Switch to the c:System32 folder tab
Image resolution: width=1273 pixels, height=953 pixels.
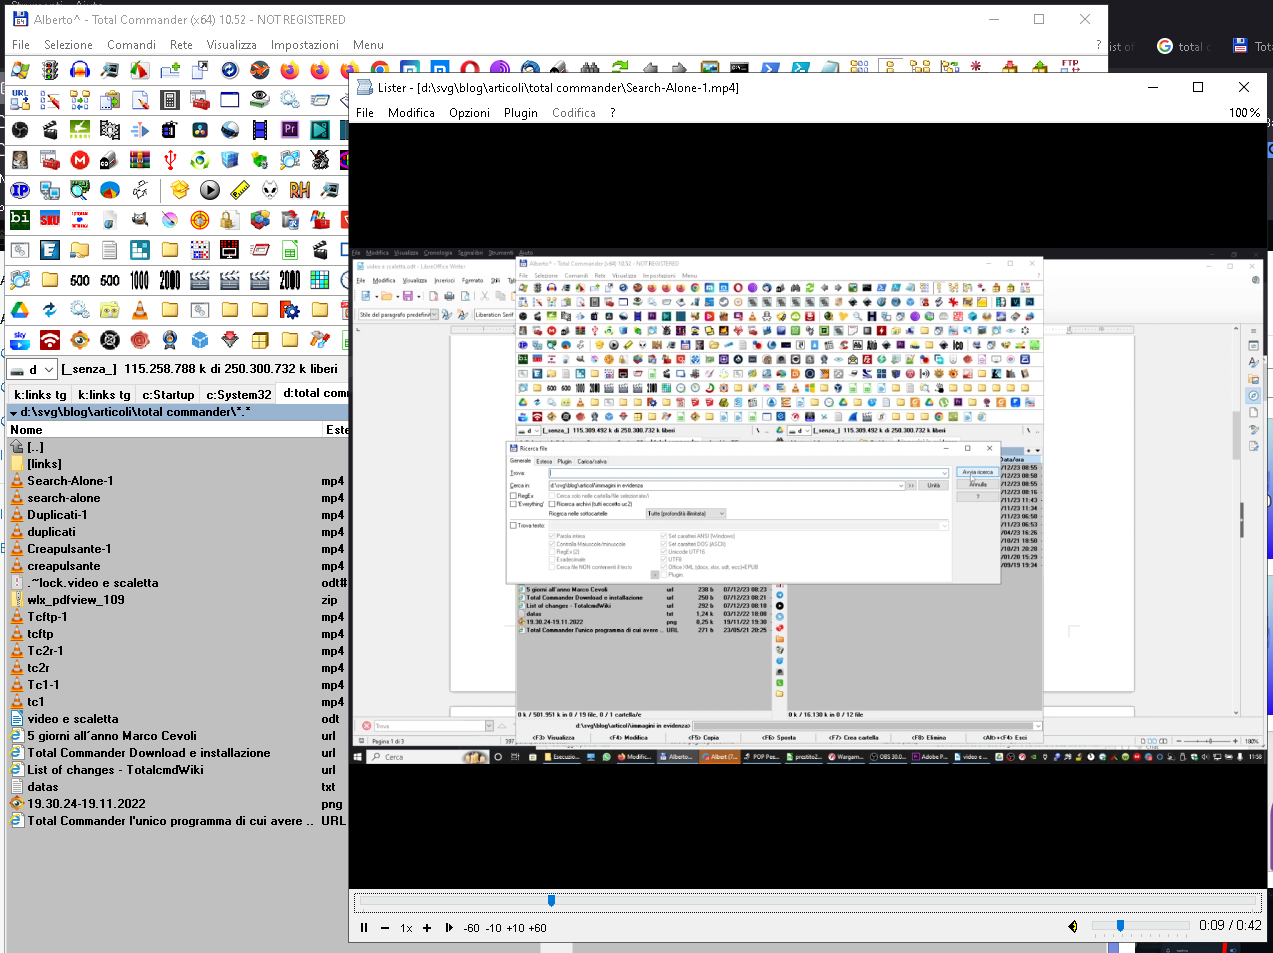point(239,395)
